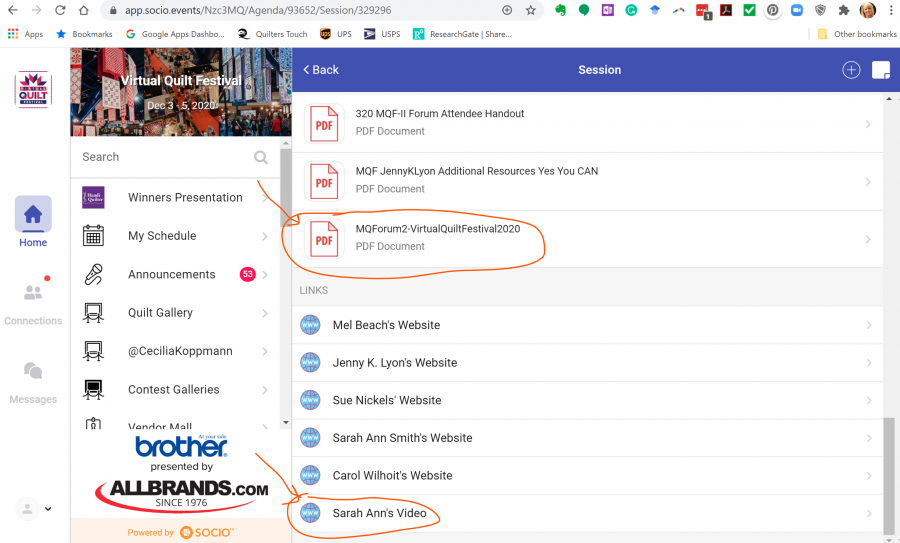This screenshot has width=900, height=543.
Task: Open MQF JennyKLyon Additional Resources PDF
Action: click(x=587, y=181)
